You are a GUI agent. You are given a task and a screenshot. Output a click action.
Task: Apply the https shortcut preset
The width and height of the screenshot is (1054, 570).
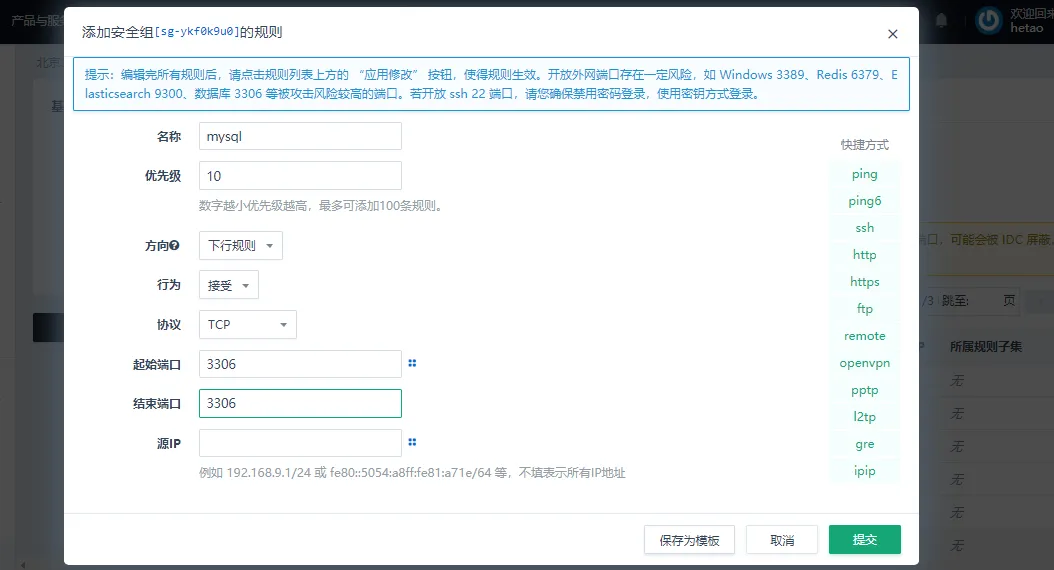point(864,282)
